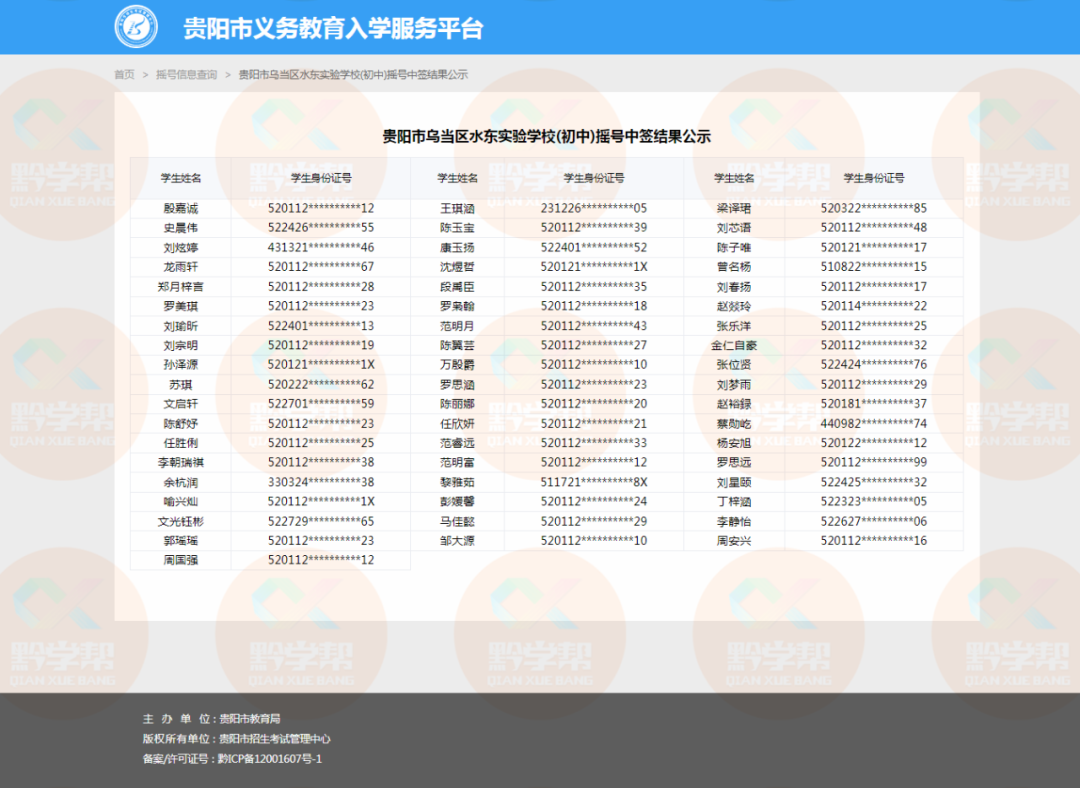The image size is (1080, 788).
Task: Click ID number 440982**********74
Action: 873,424
